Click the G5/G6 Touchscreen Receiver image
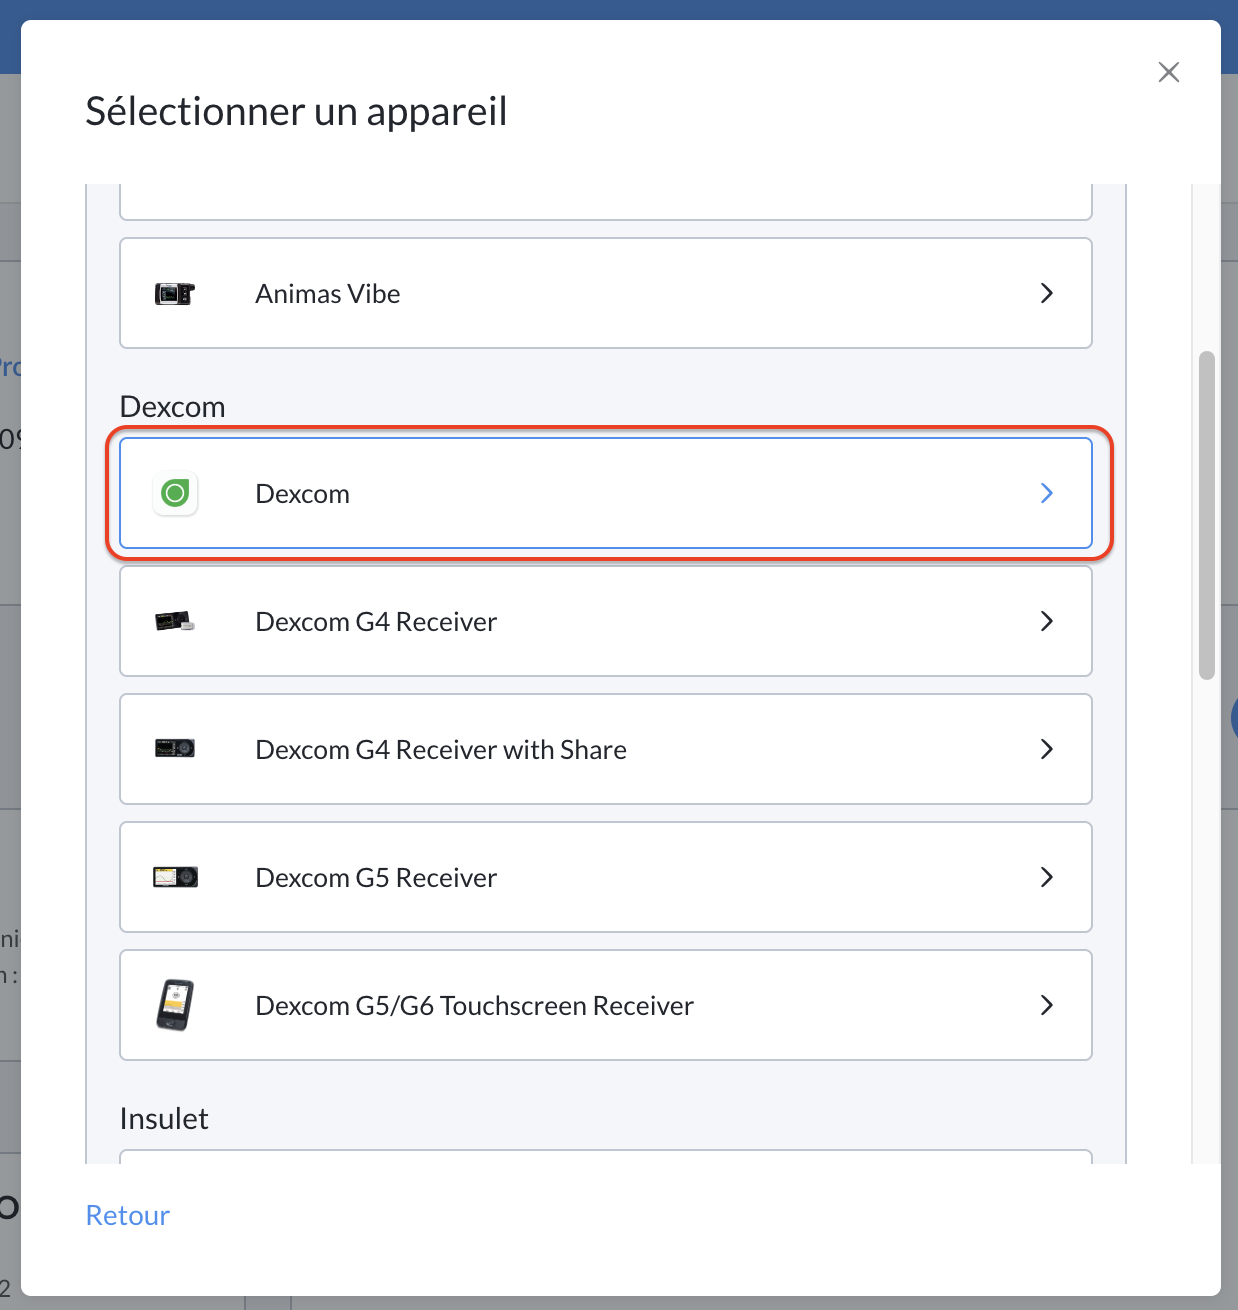Image resolution: width=1238 pixels, height=1310 pixels. [175, 1005]
